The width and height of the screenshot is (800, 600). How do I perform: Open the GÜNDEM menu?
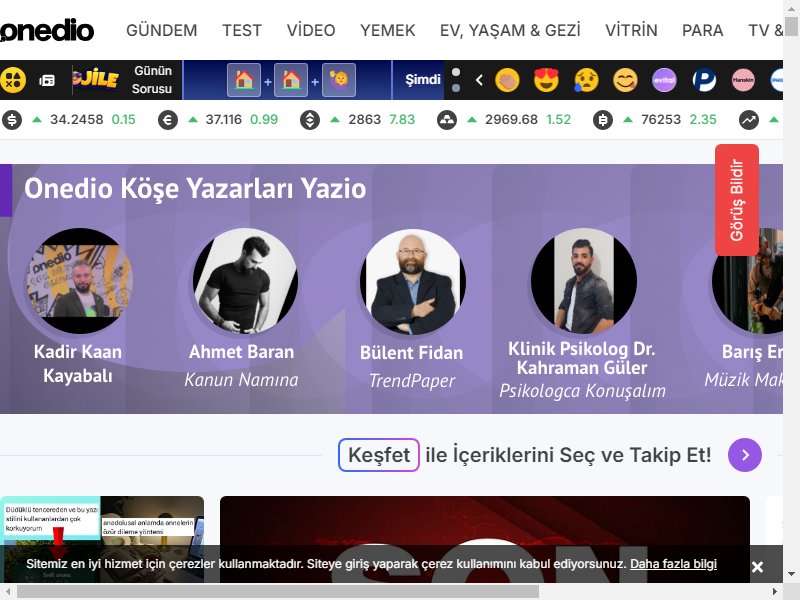point(162,31)
